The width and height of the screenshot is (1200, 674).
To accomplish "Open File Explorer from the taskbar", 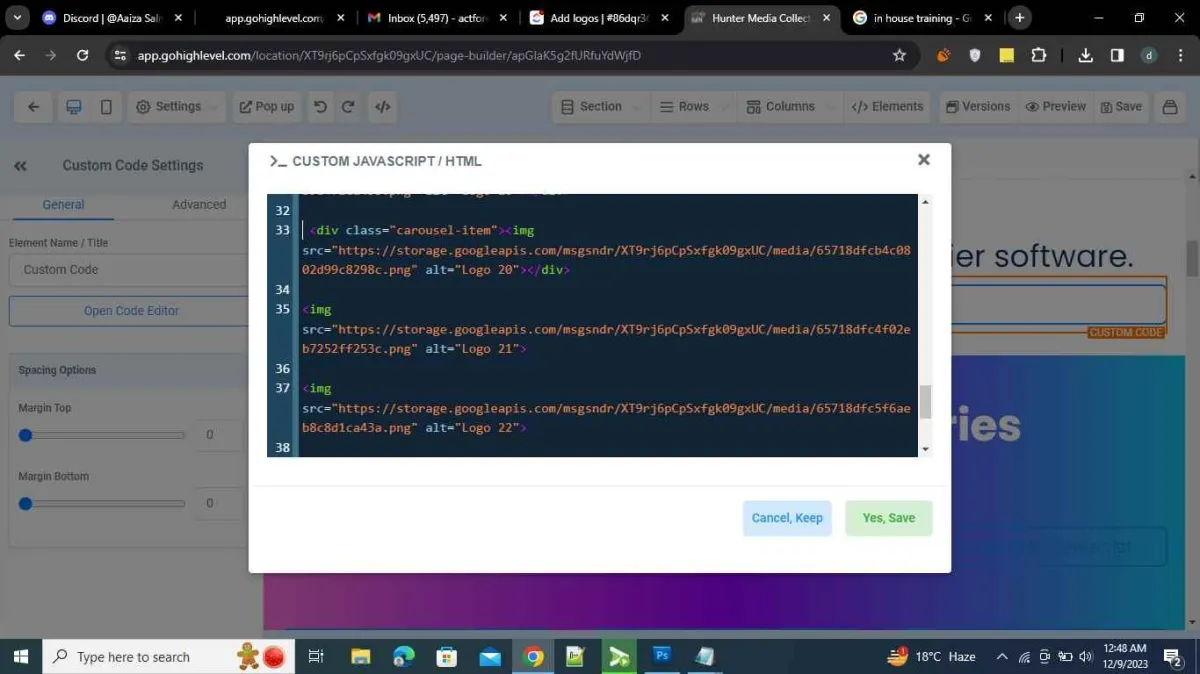I will pyautogui.click(x=361, y=657).
